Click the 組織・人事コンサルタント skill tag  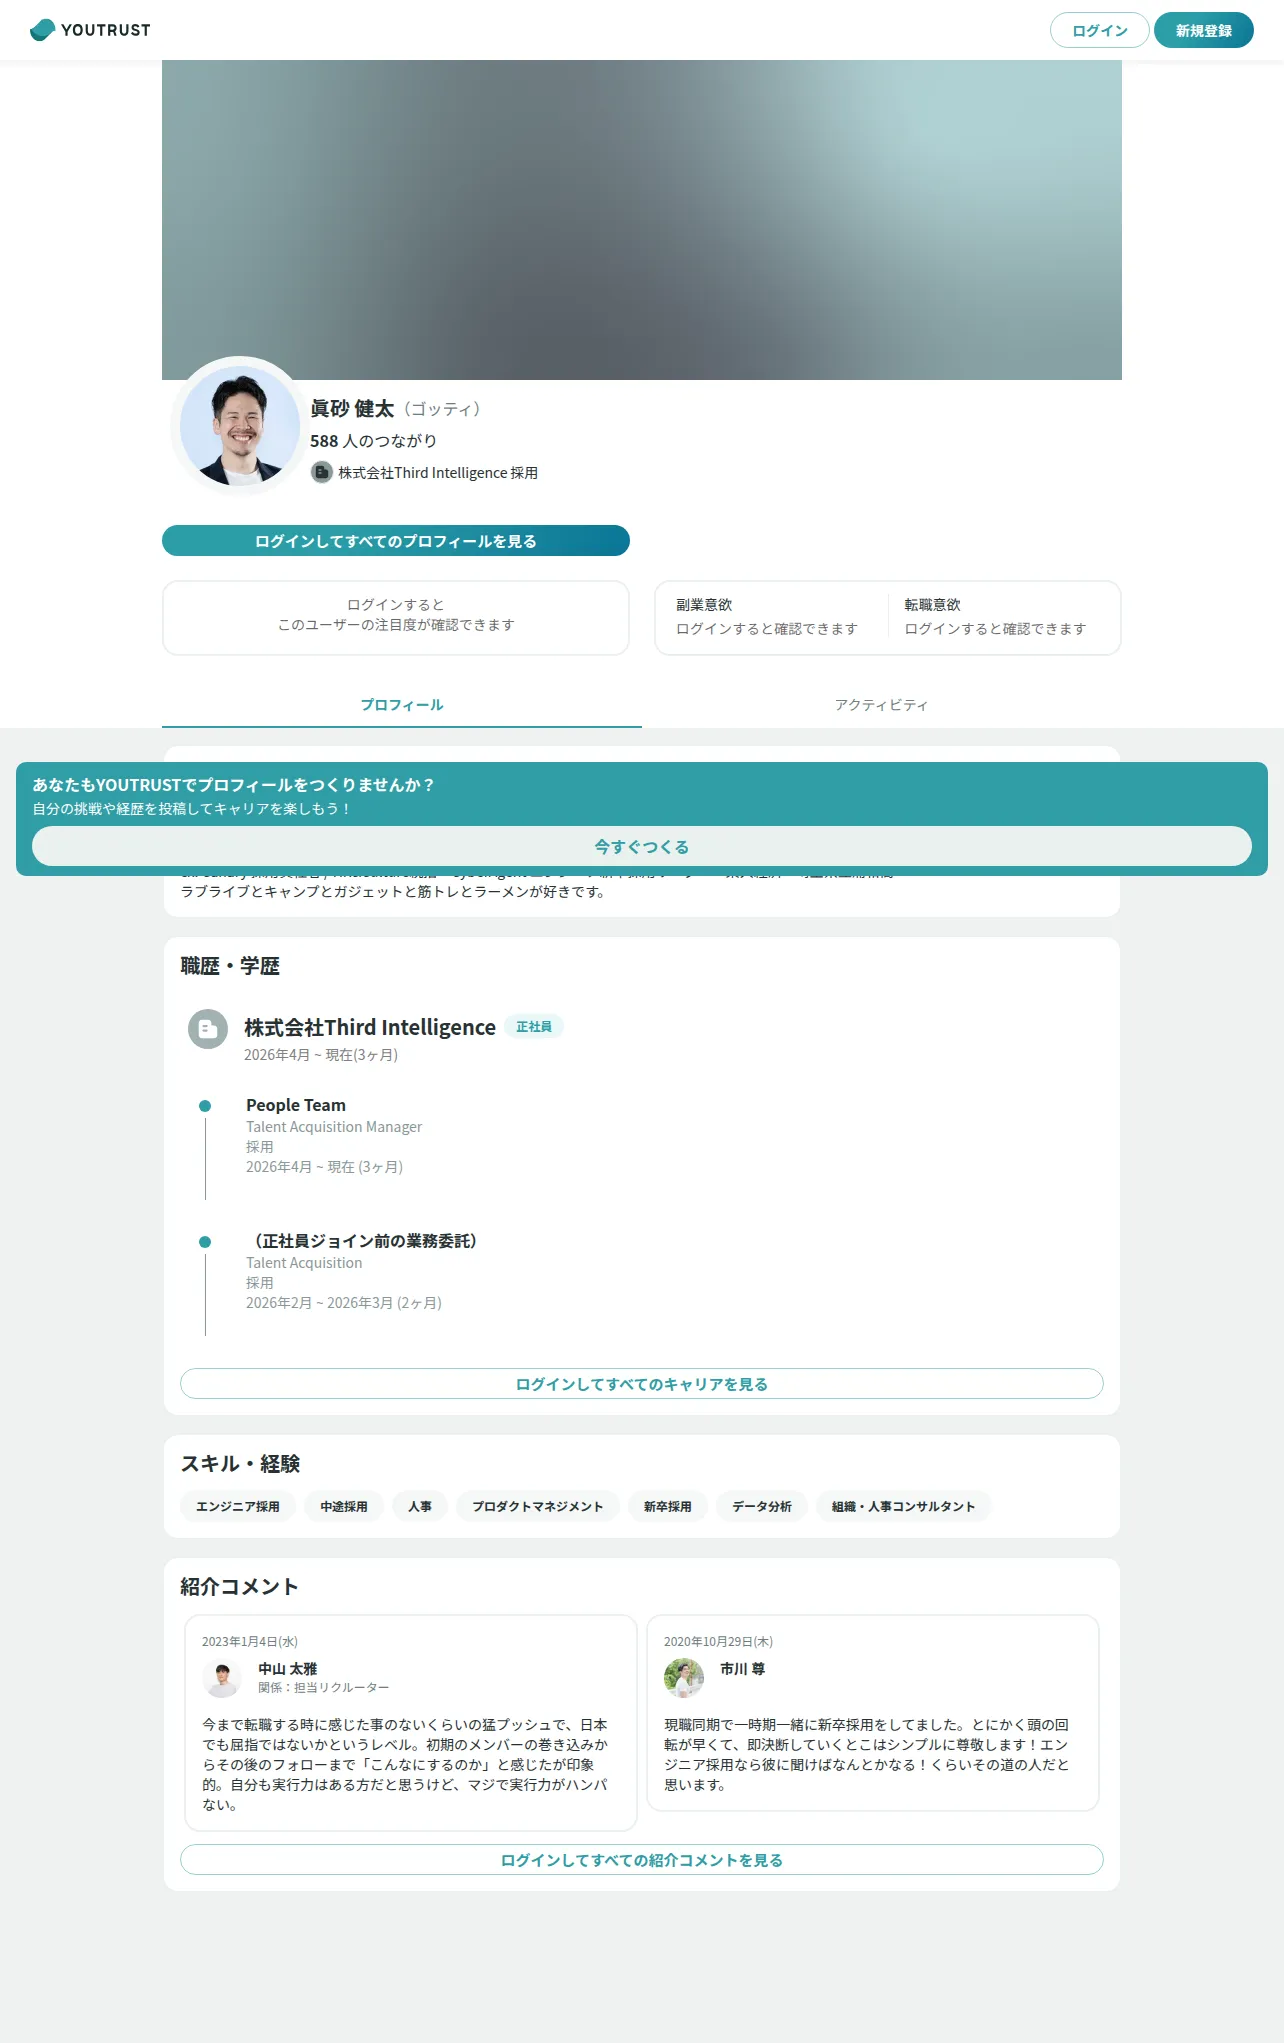point(904,1506)
